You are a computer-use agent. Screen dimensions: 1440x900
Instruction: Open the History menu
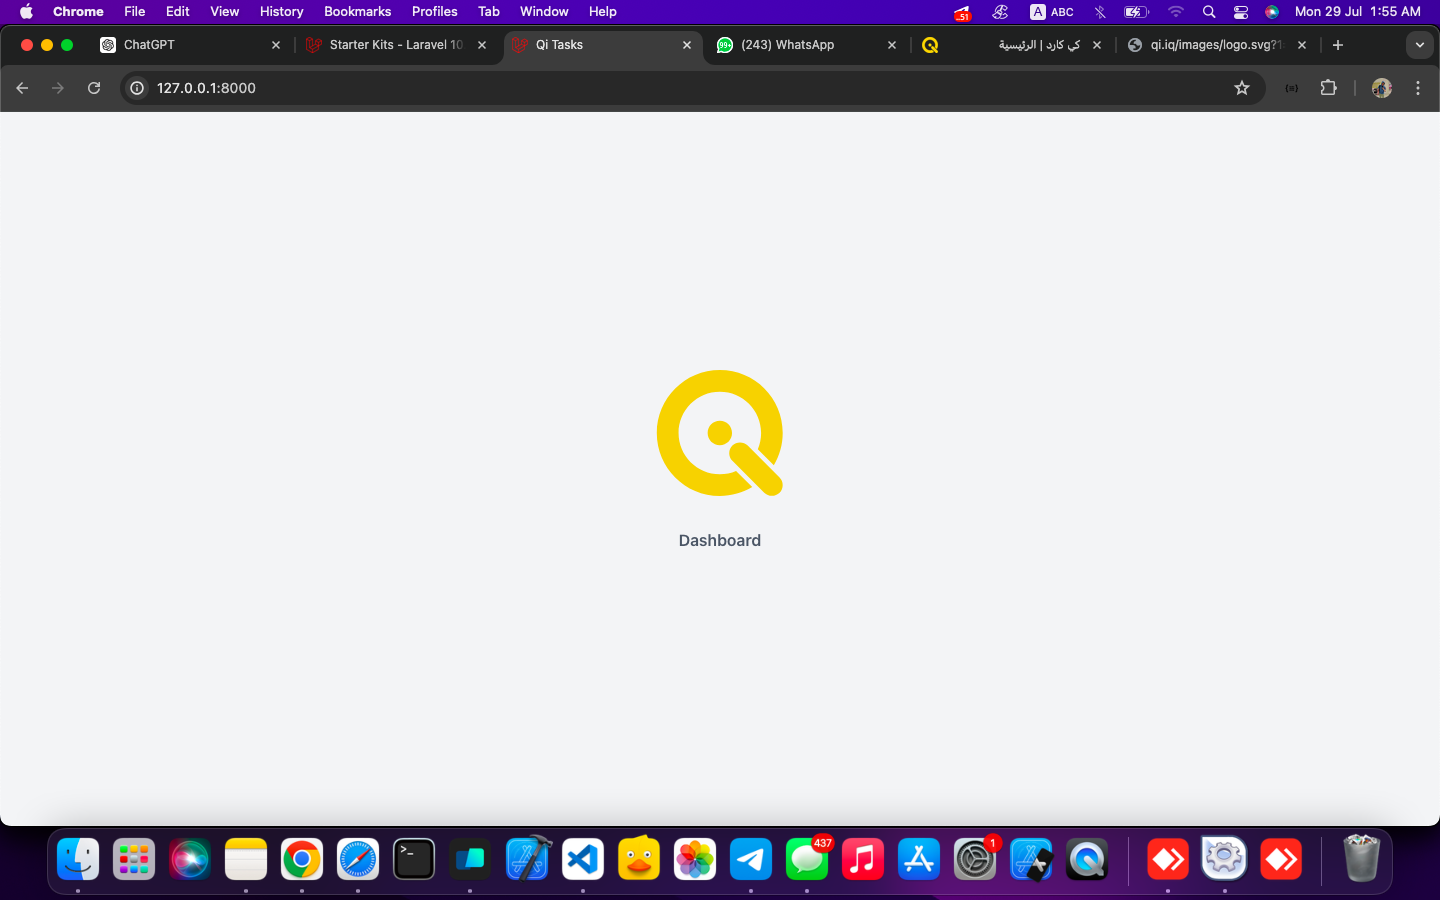coord(282,12)
